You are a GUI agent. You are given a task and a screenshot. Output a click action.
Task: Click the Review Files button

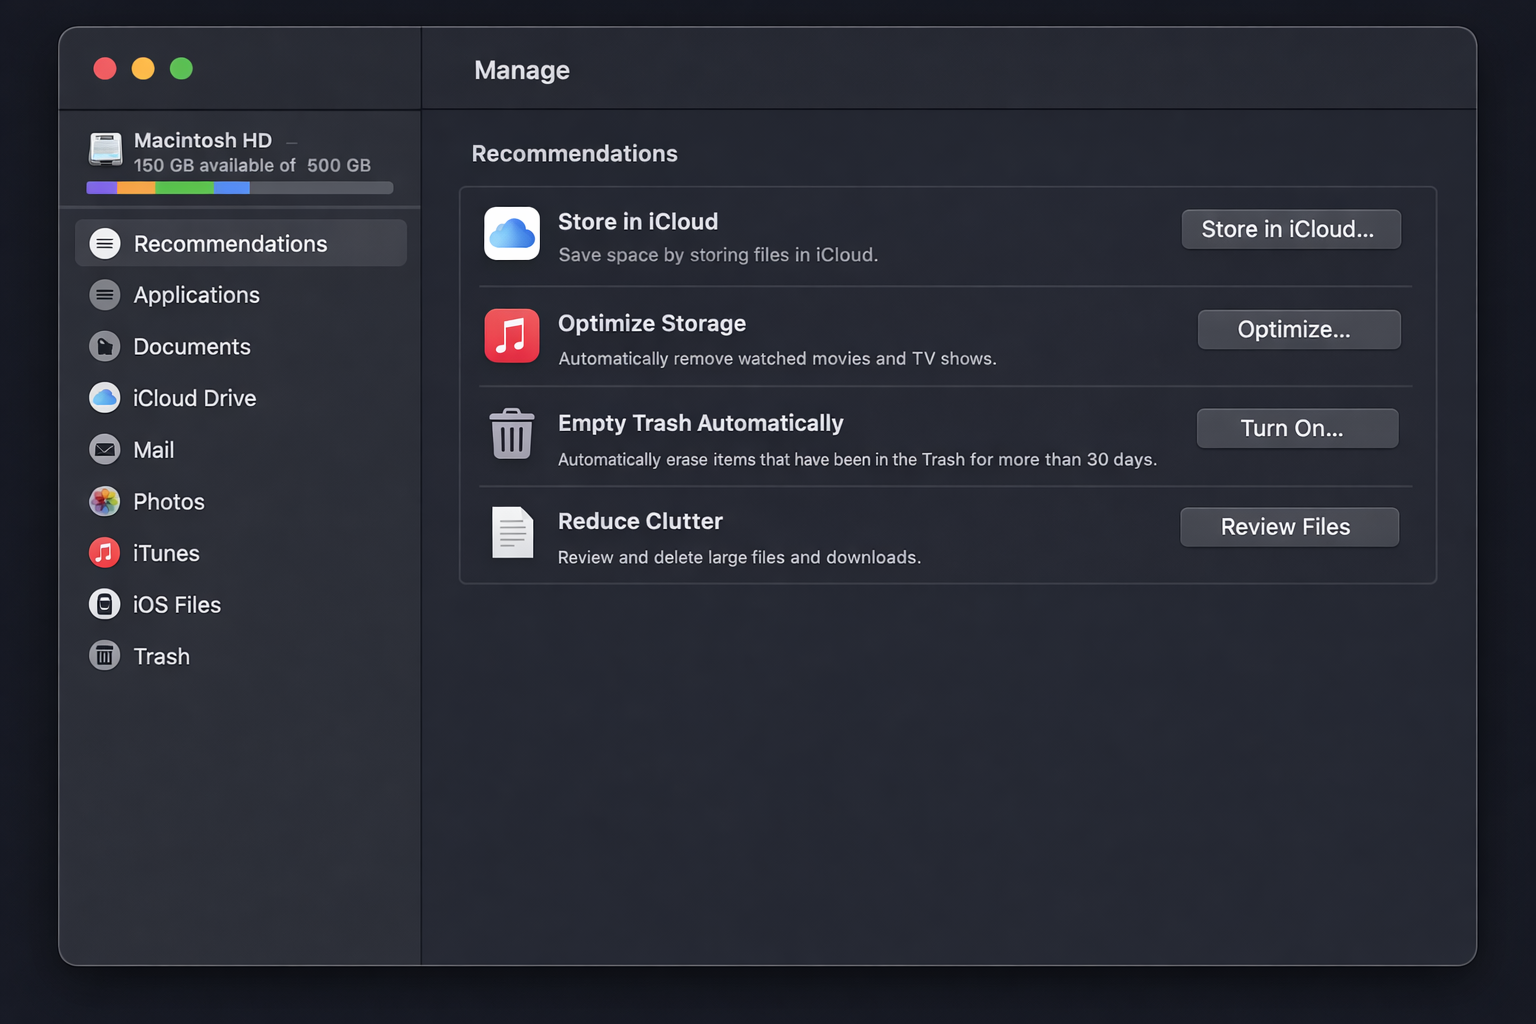(x=1290, y=527)
